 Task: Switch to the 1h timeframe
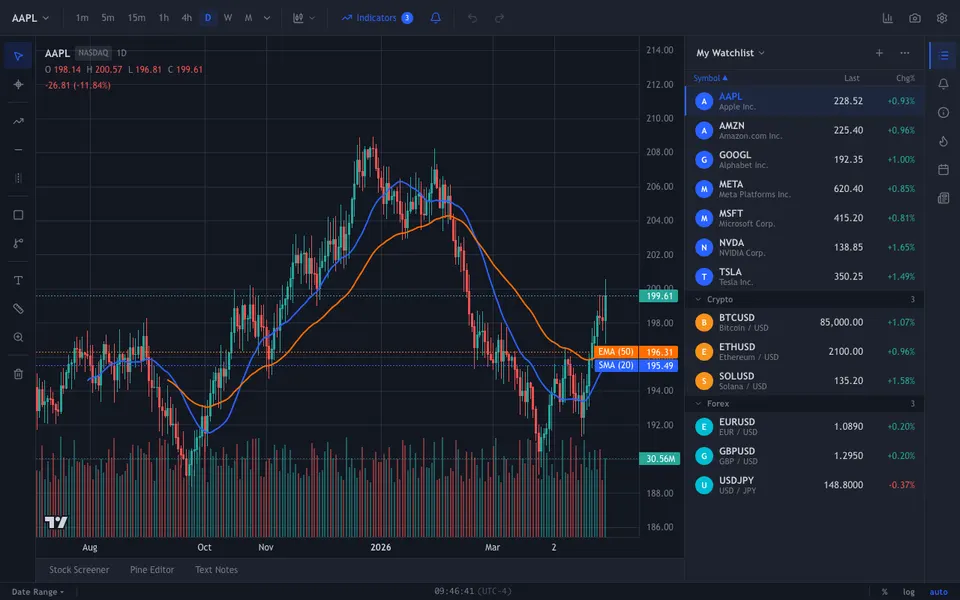click(163, 18)
